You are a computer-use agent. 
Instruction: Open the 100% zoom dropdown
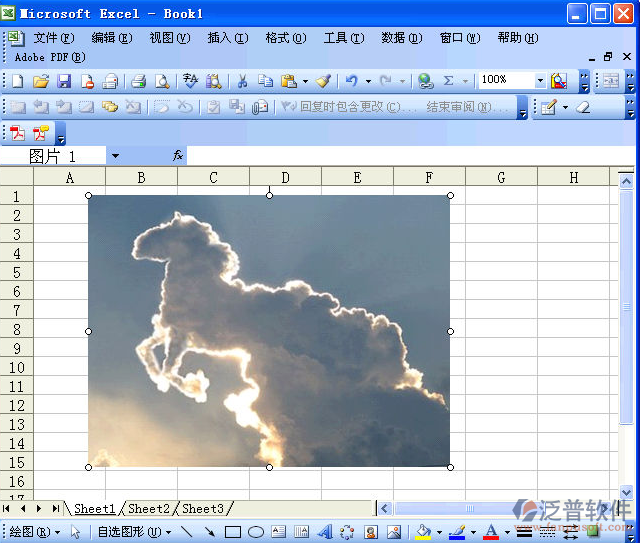coord(540,80)
